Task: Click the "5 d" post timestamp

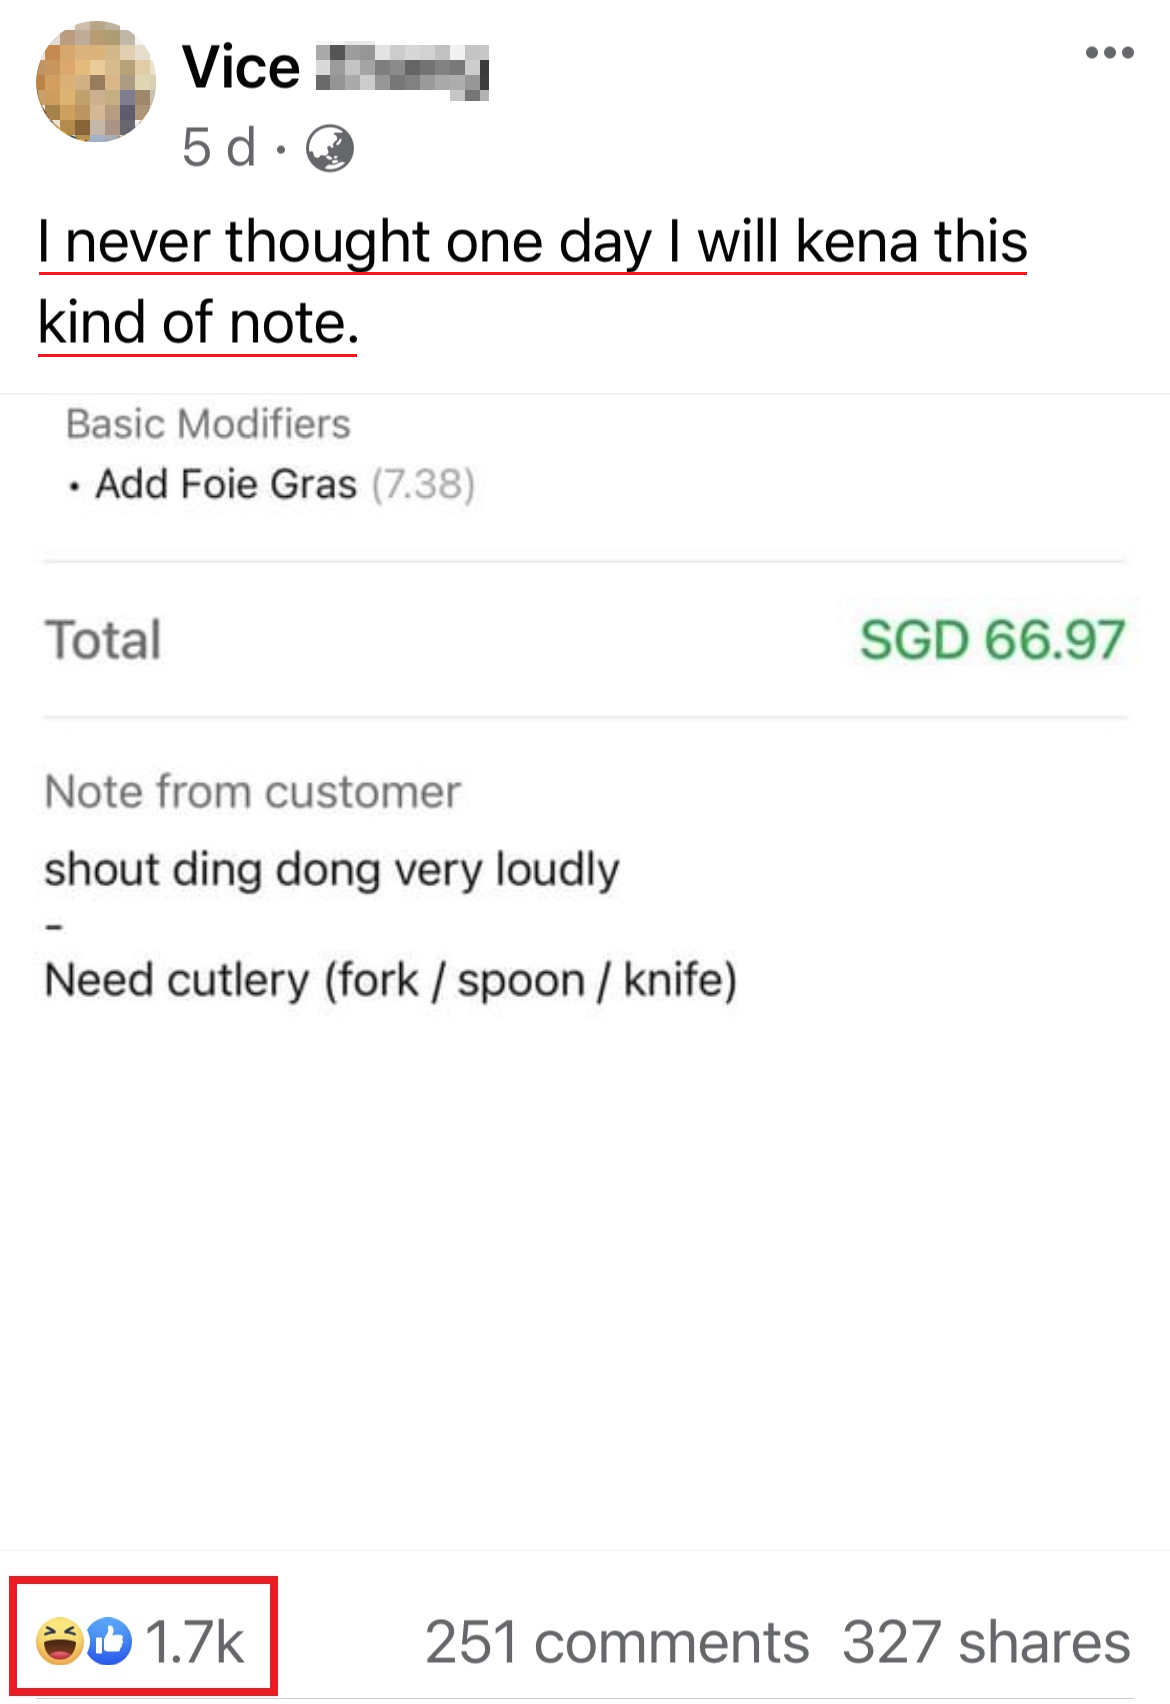Action: tap(218, 148)
